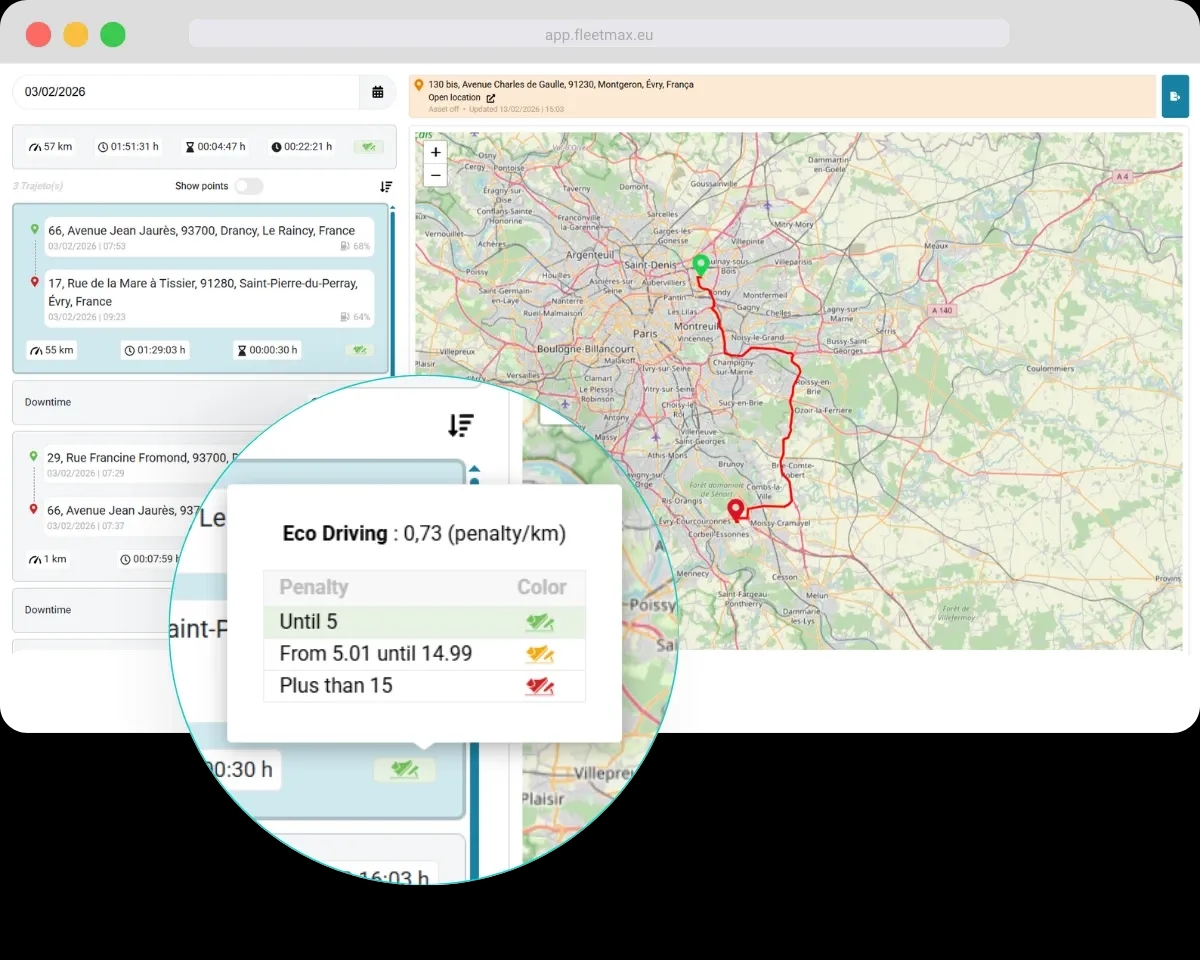Click red pin beside Rue de la Mare à Tissier
The height and width of the screenshot is (960, 1200).
click(34, 282)
